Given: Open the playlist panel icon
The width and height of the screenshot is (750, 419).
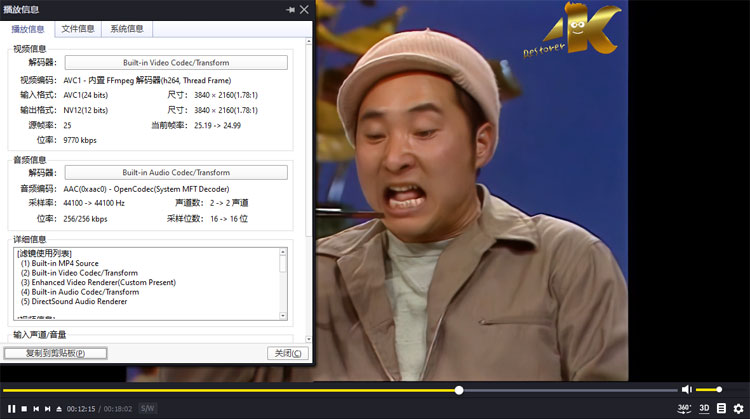Looking at the screenshot, I should (x=721, y=408).
